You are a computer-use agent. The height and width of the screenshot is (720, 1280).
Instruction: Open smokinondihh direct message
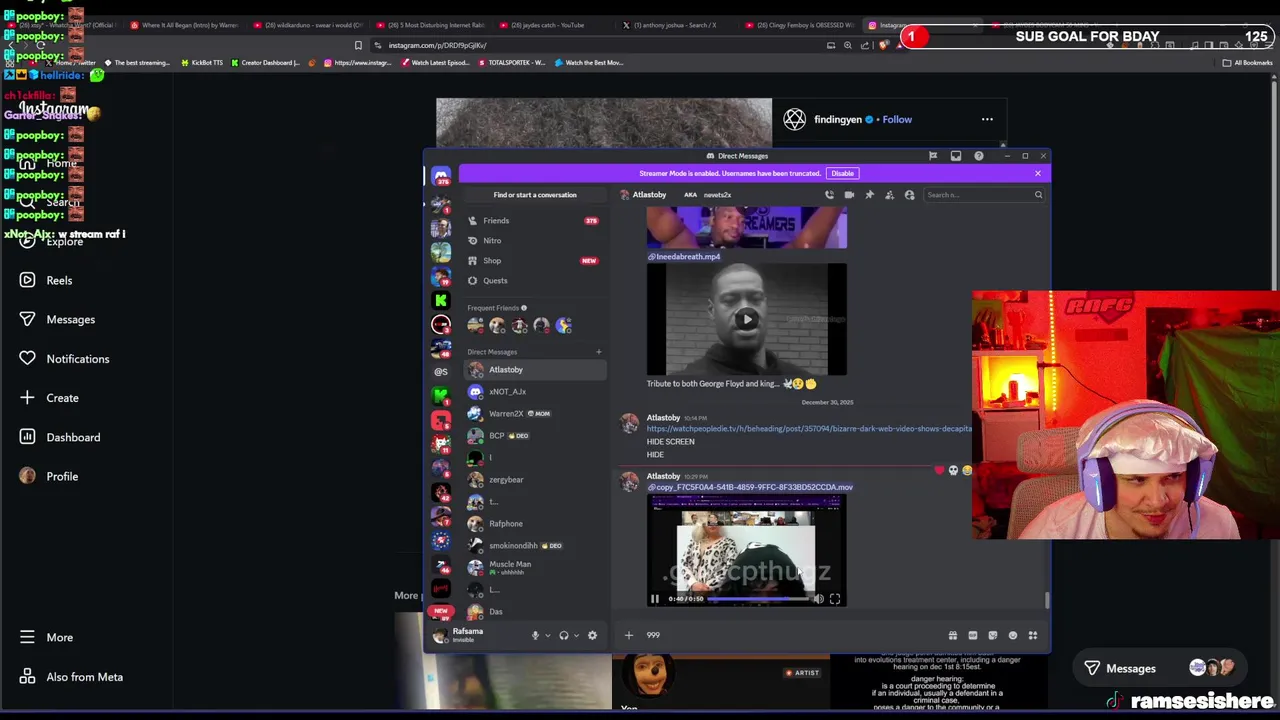(x=534, y=546)
